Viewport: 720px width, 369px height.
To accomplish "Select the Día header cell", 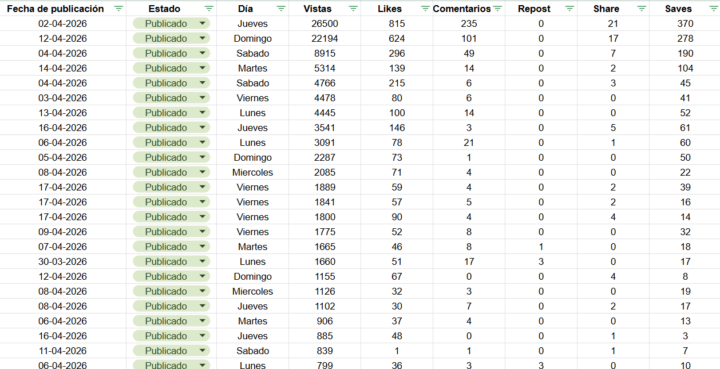I will pyautogui.click(x=253, y=9).
